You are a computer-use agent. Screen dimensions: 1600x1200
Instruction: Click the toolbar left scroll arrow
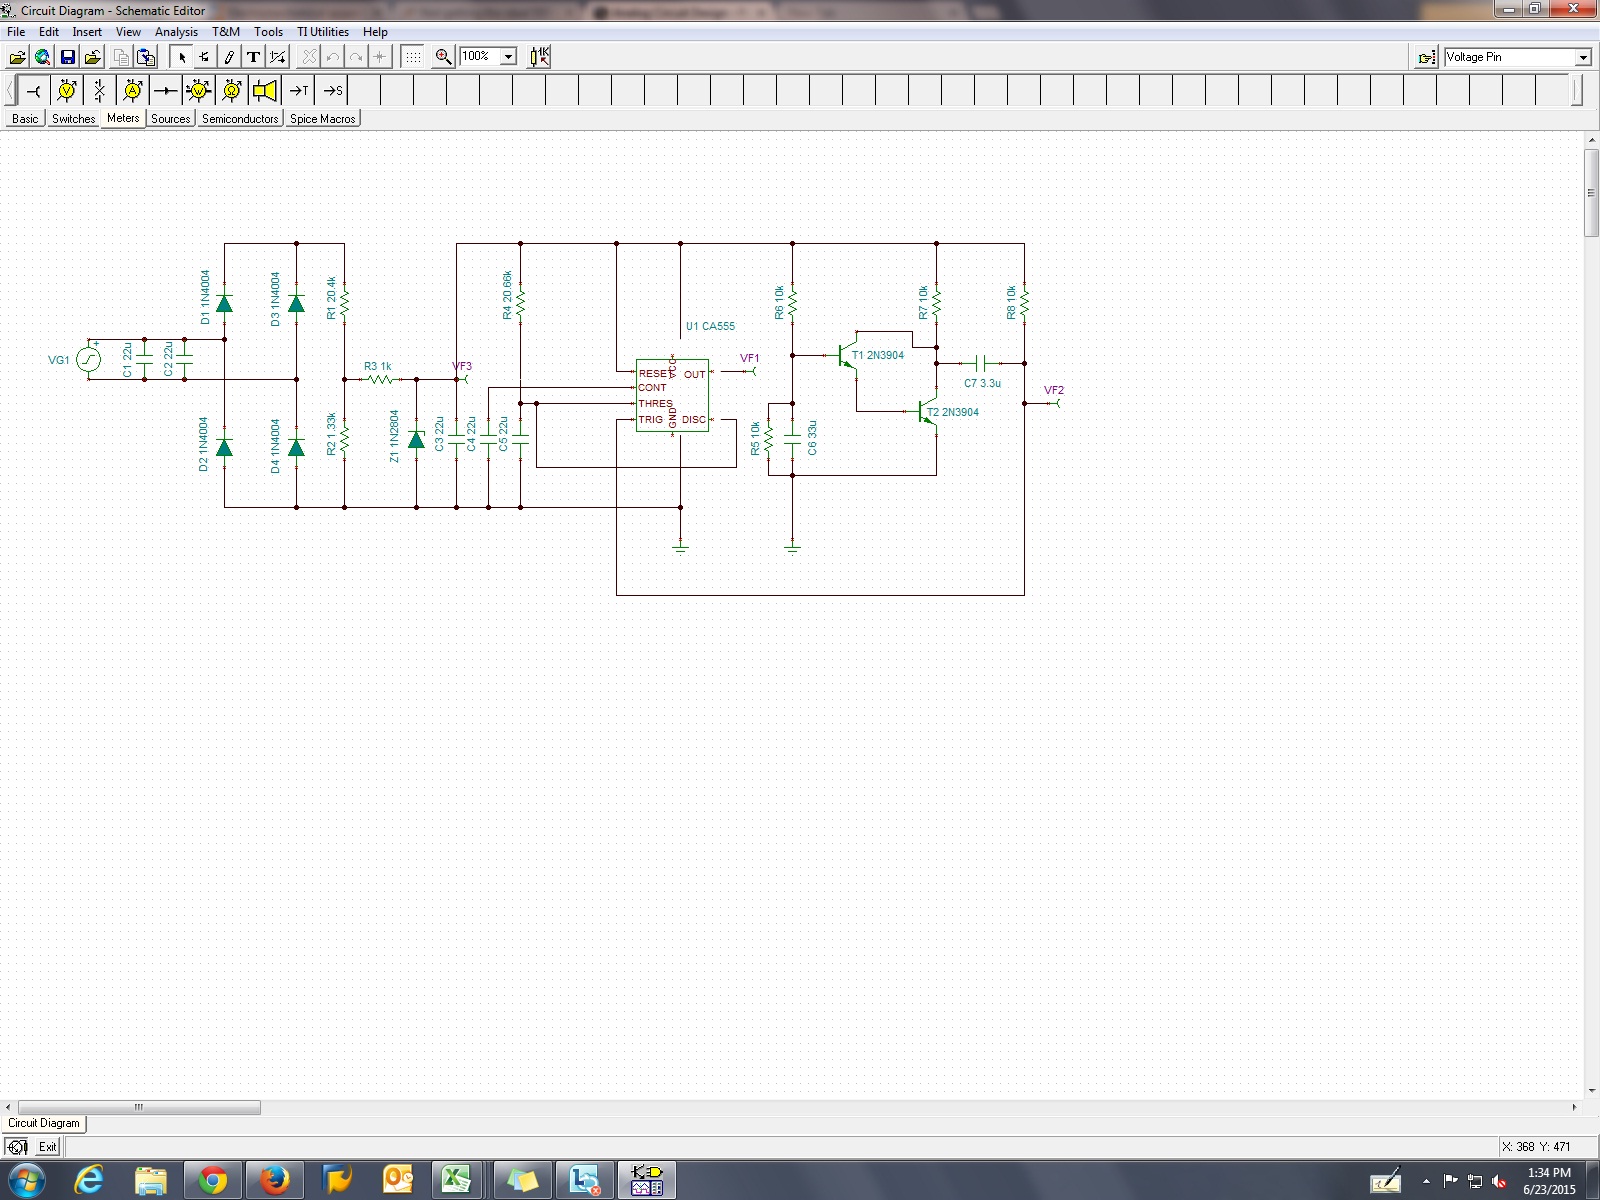point(10,91)
